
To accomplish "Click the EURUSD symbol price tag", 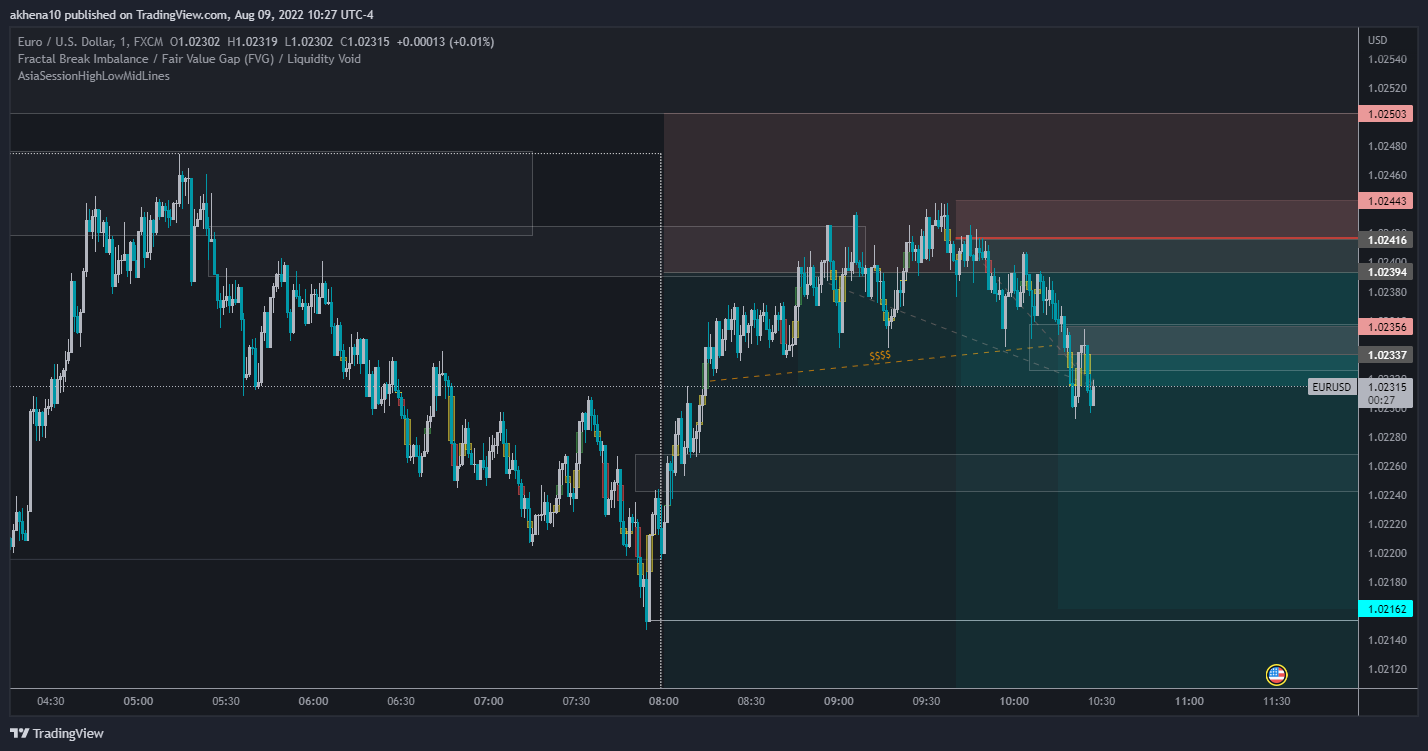I will tap(1332, 387).
